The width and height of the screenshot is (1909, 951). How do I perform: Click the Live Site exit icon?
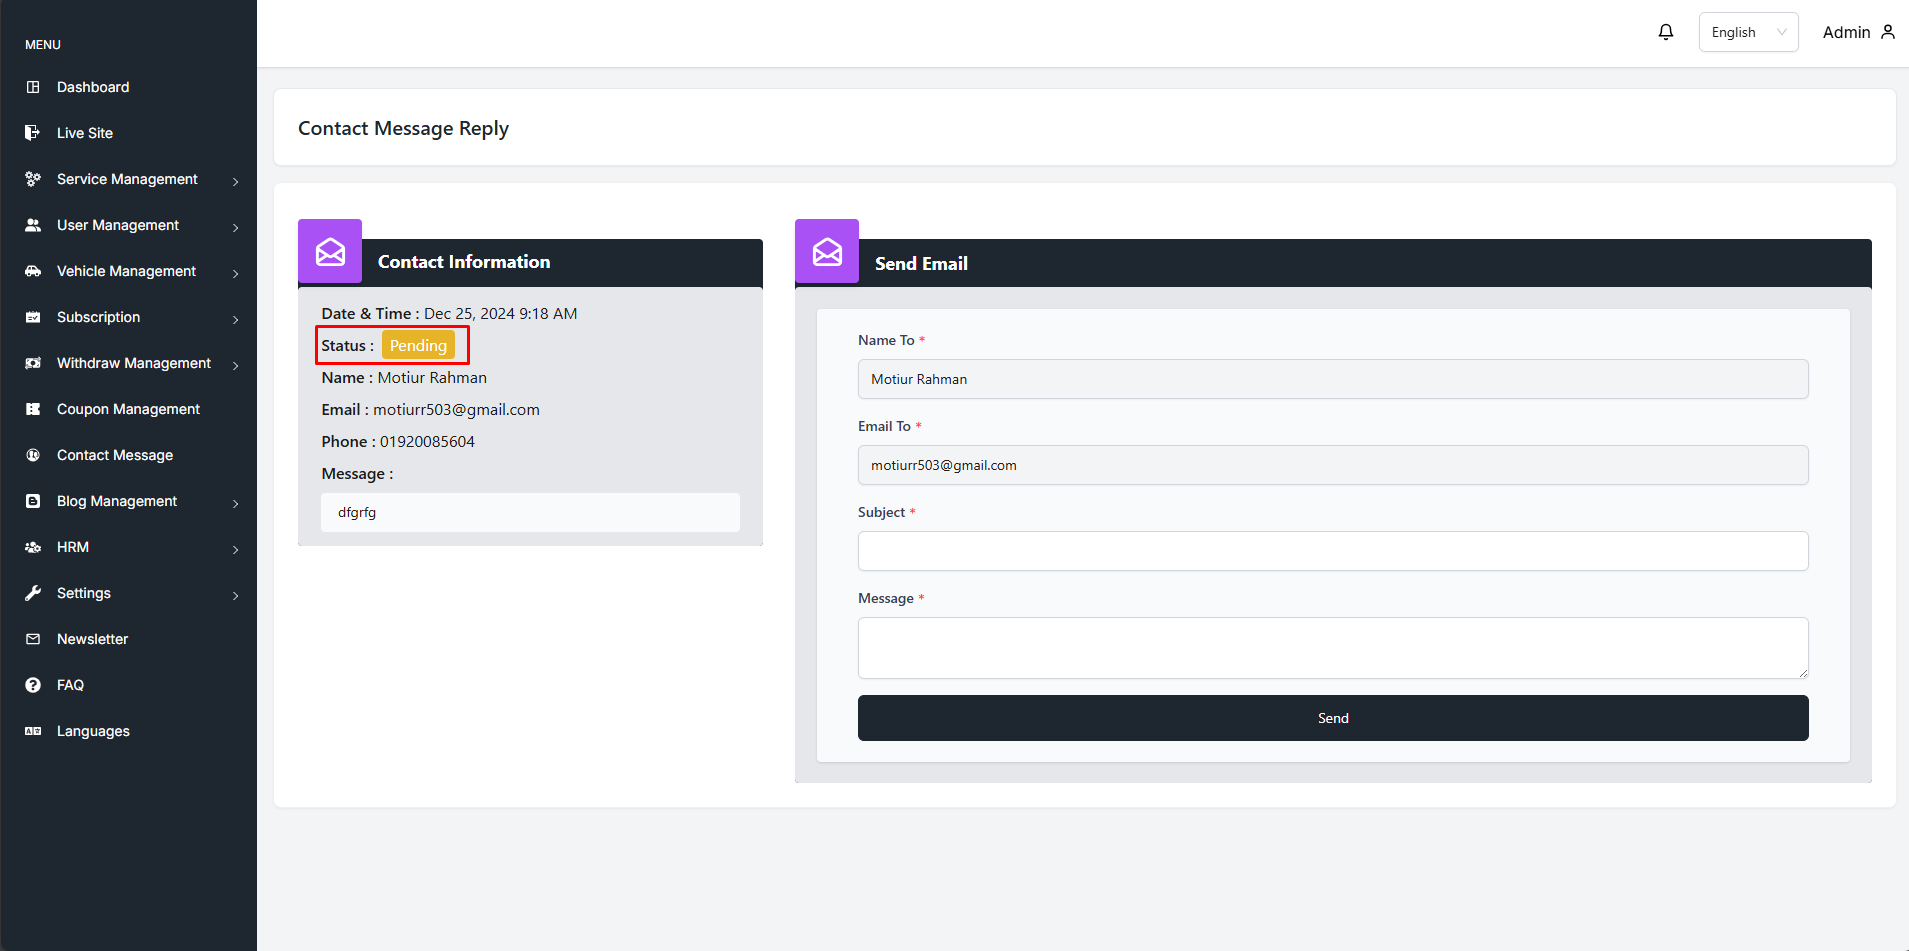[33, 133]
